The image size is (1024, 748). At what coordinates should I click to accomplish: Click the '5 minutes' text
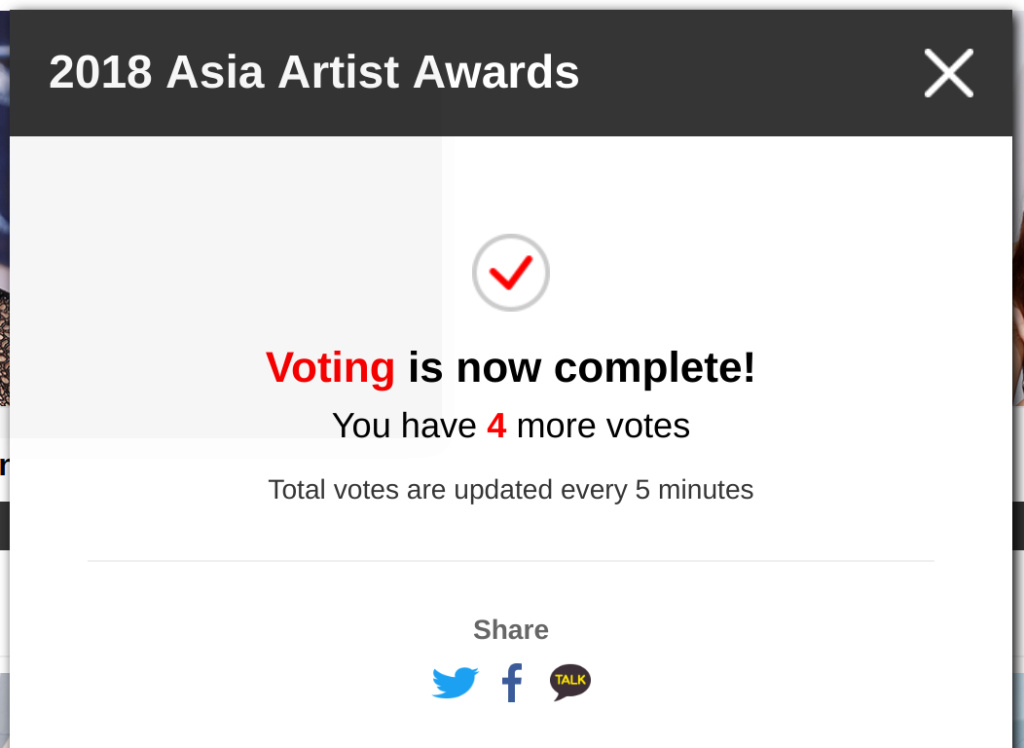pyautogui.click(x=694, y=490)
